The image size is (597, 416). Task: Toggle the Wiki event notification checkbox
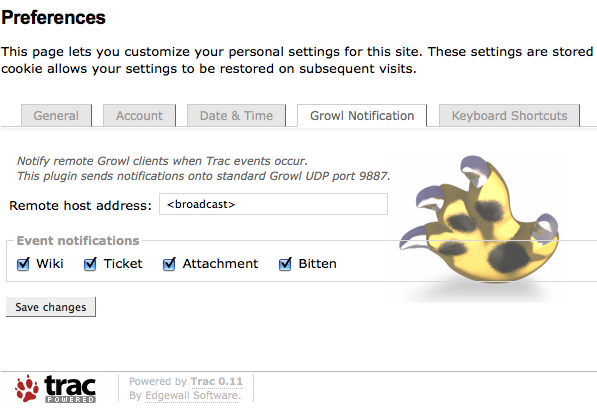(x=23, y=264)
